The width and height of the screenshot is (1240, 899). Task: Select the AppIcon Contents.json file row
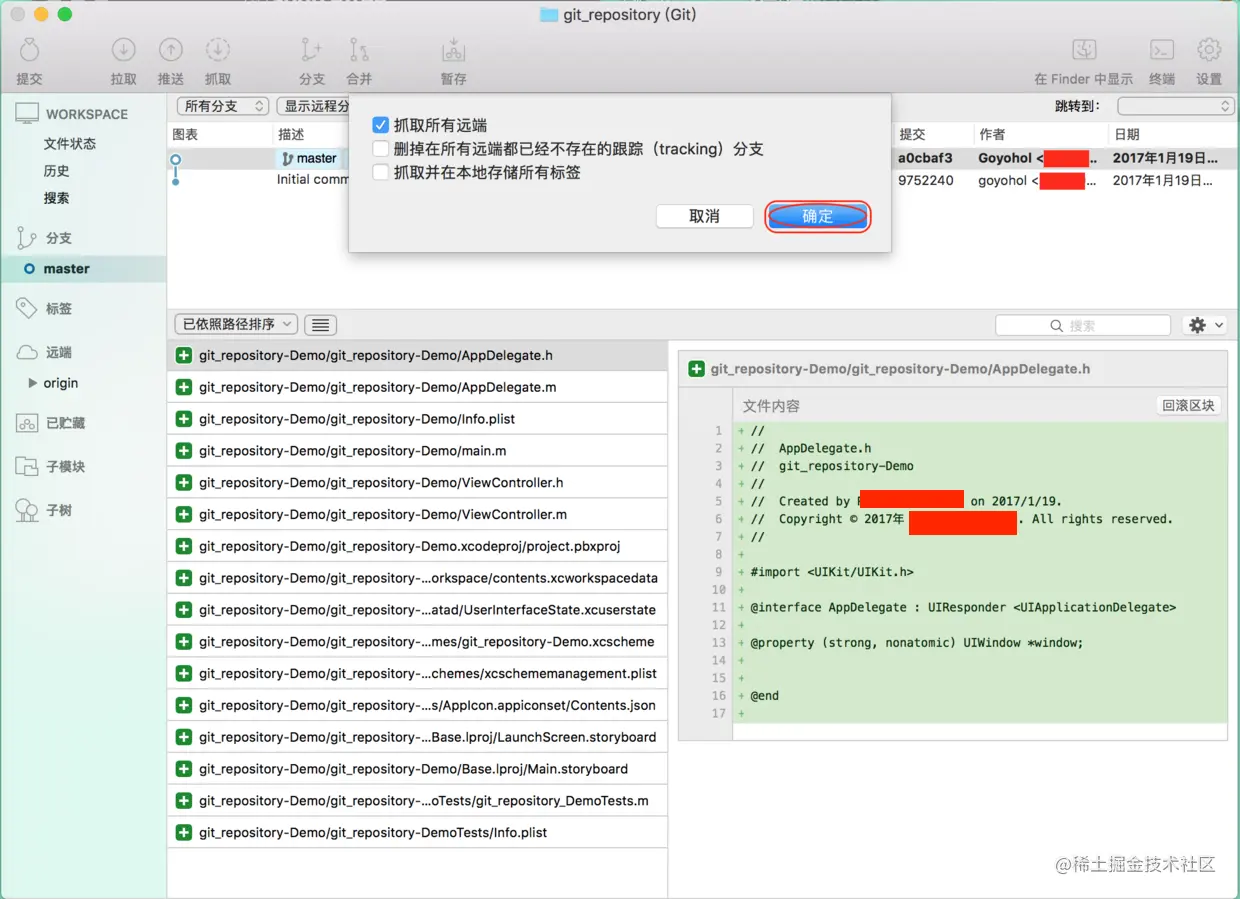417,705
